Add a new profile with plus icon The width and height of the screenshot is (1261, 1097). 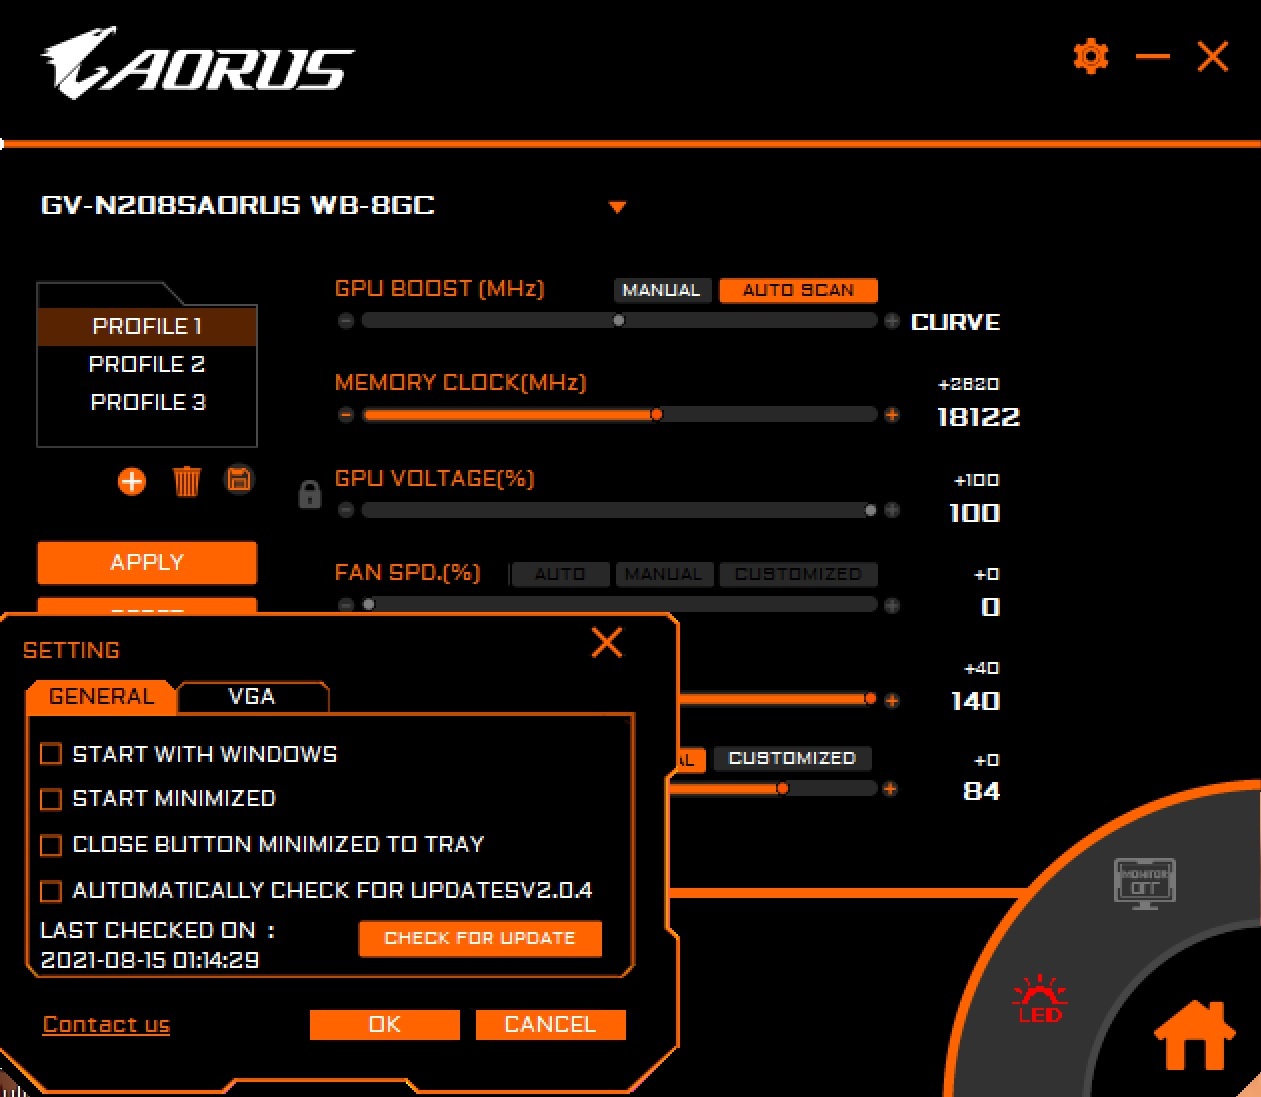pos(132,481)
